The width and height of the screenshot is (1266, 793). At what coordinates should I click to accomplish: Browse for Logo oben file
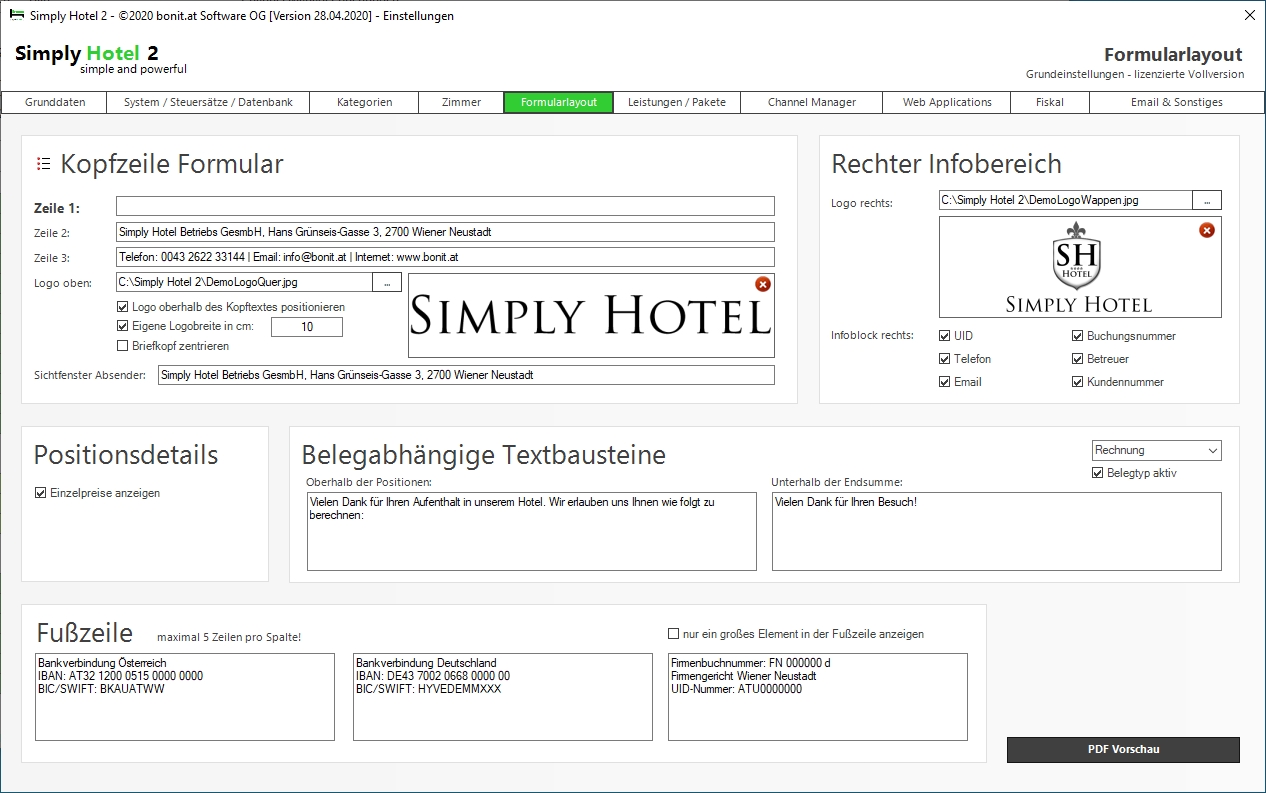(x=387, y=282)
